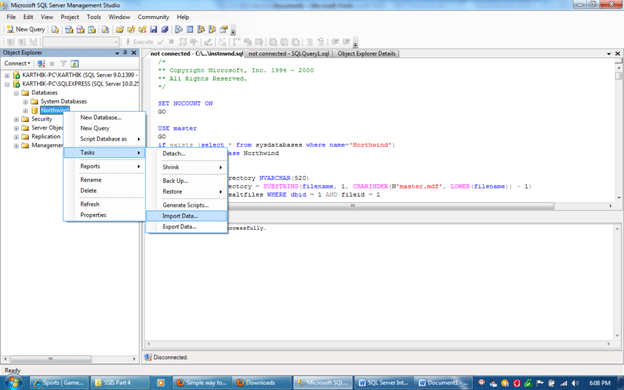Open the Community menu
Viewport: 624px width, 390px height.
point(153,17)
